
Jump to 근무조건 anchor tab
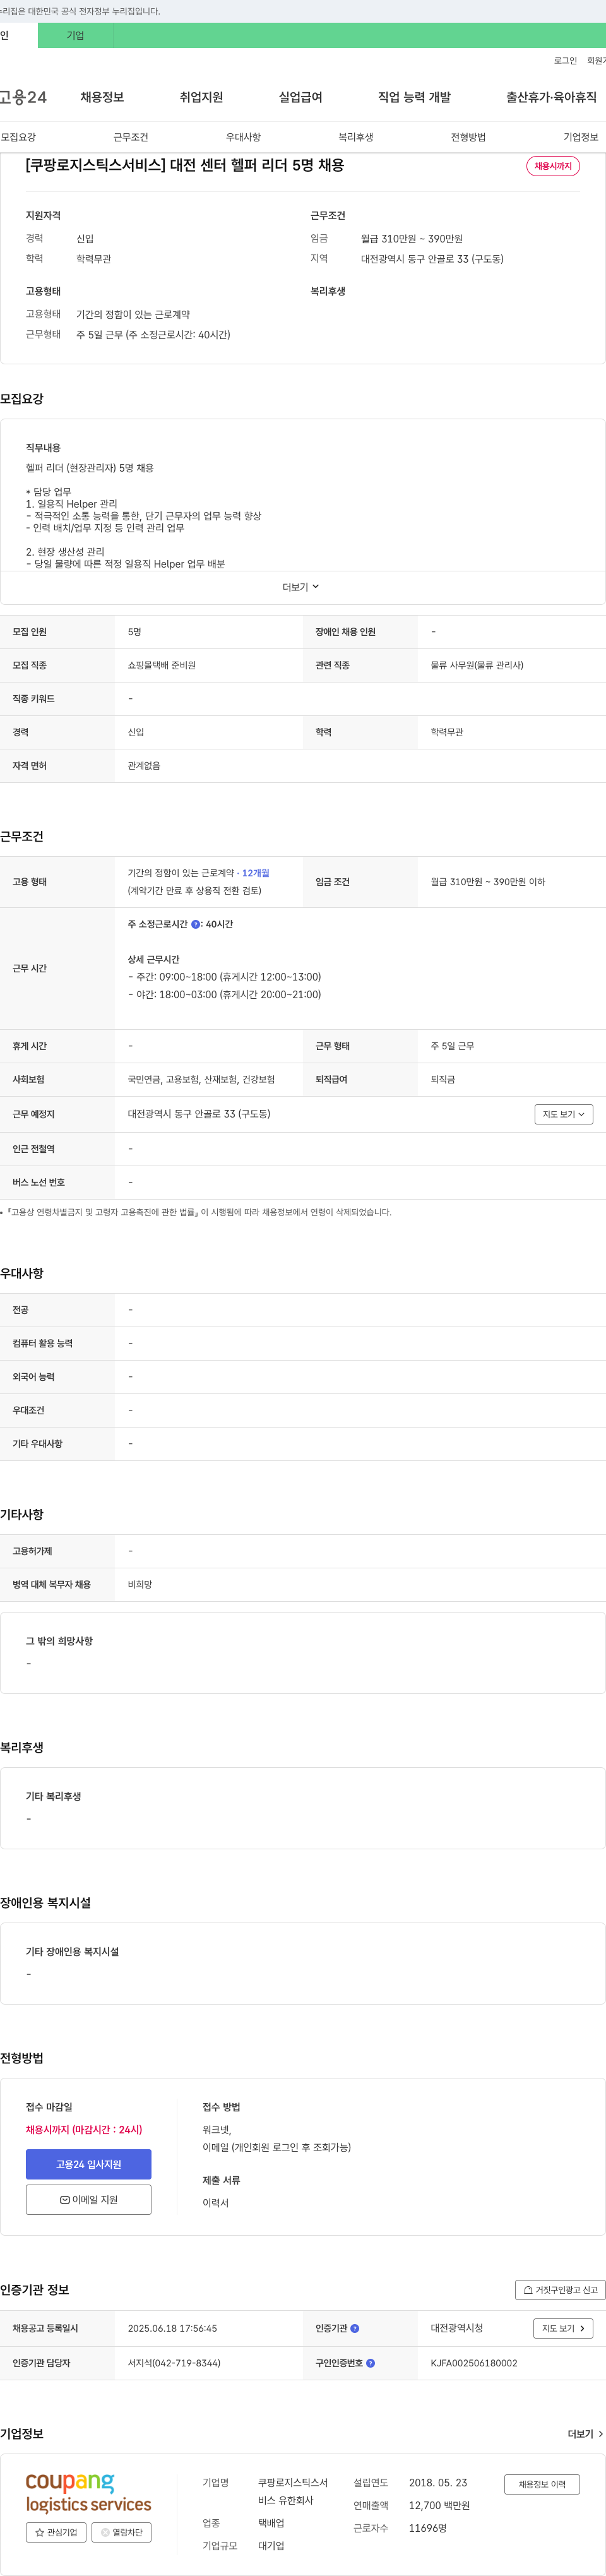(130, 137)
